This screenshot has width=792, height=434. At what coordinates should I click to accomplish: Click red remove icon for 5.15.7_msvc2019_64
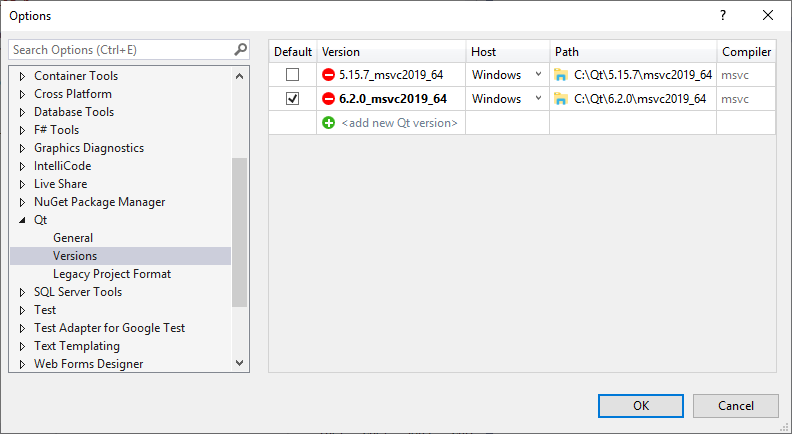click(x=329, y=75)
